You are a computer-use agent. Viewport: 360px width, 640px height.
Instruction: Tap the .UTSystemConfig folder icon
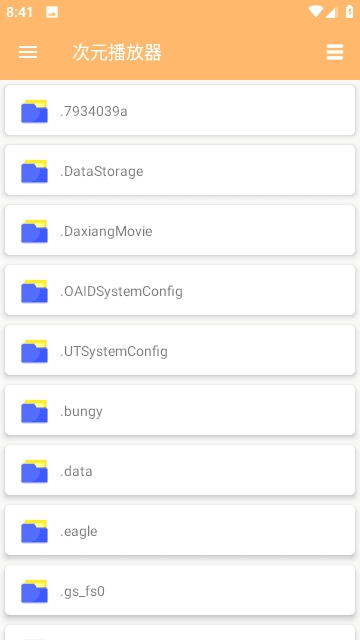coord(34,351)
